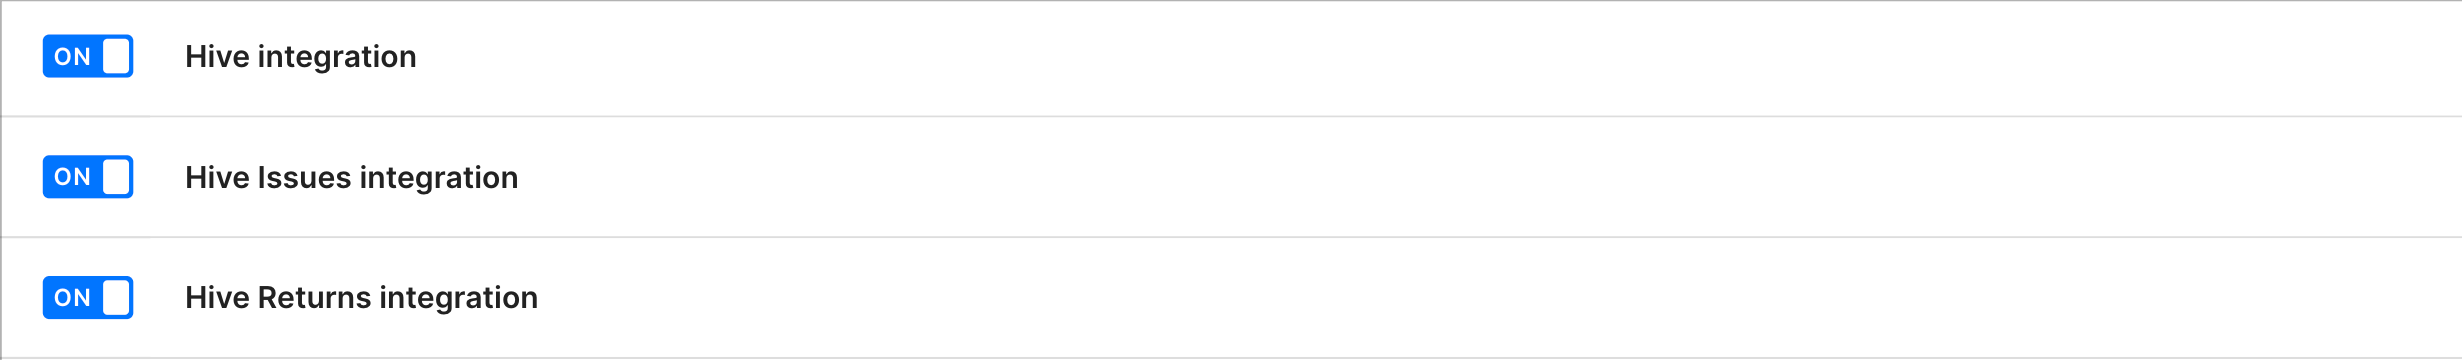Toggle the Hive Returns integration switch
This screenshot has height=360, width=2462.
88,298
